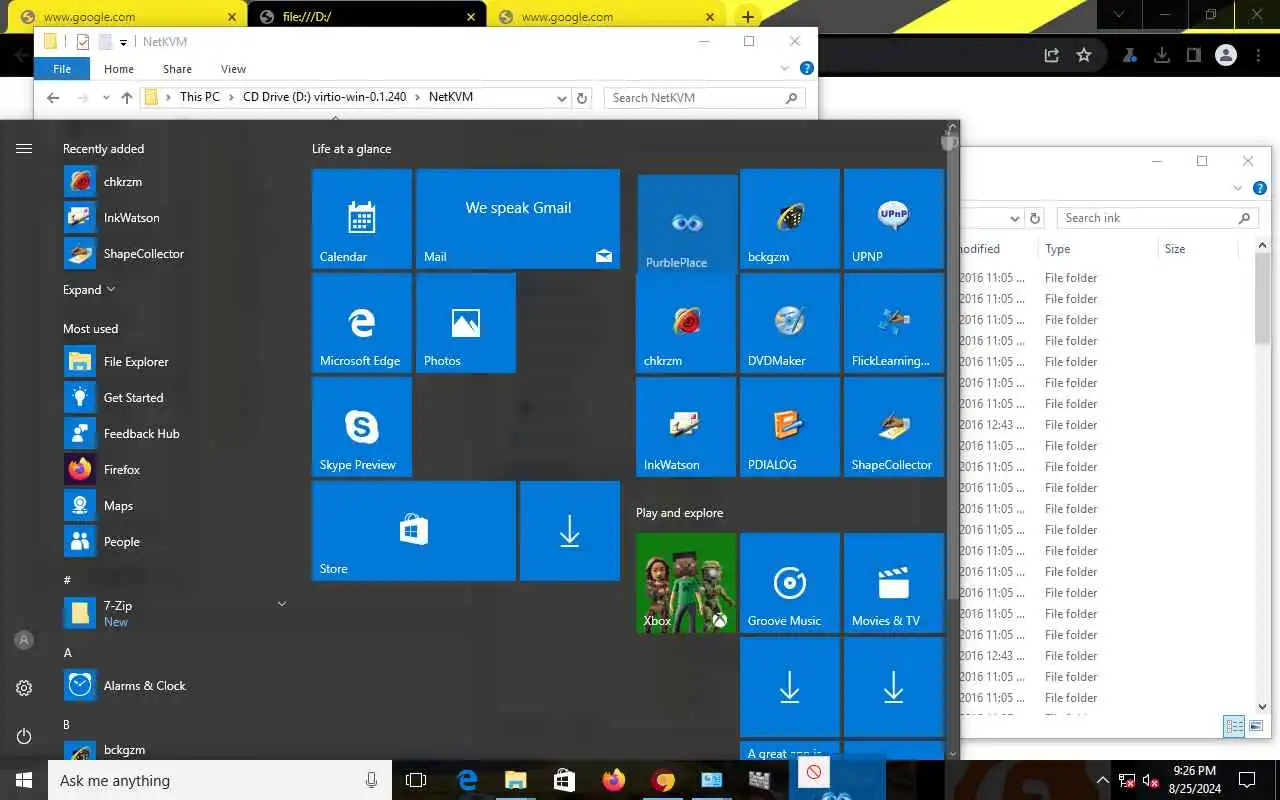
Task: Open the Movies & TV tile
Action: pyautogui.click(x=894, y=583)
